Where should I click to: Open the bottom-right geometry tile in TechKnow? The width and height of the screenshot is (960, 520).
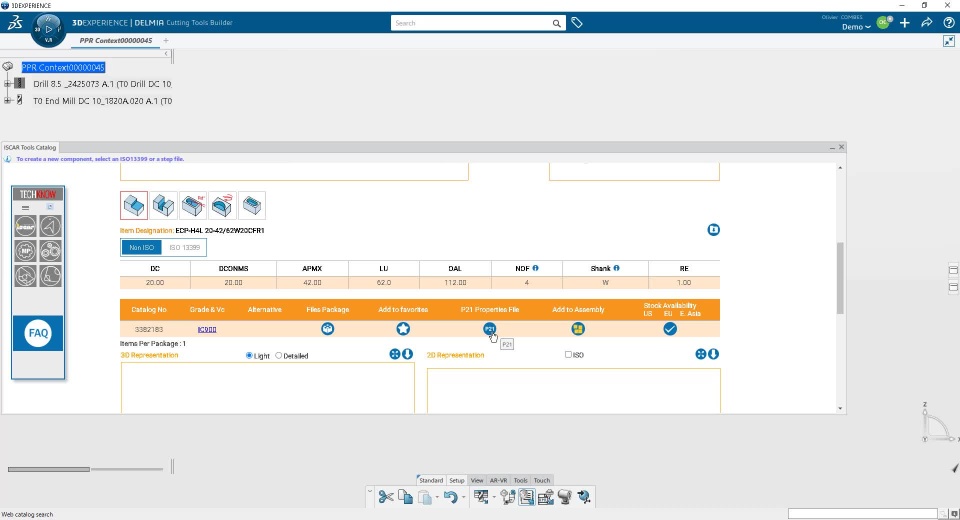coord(51,276)
